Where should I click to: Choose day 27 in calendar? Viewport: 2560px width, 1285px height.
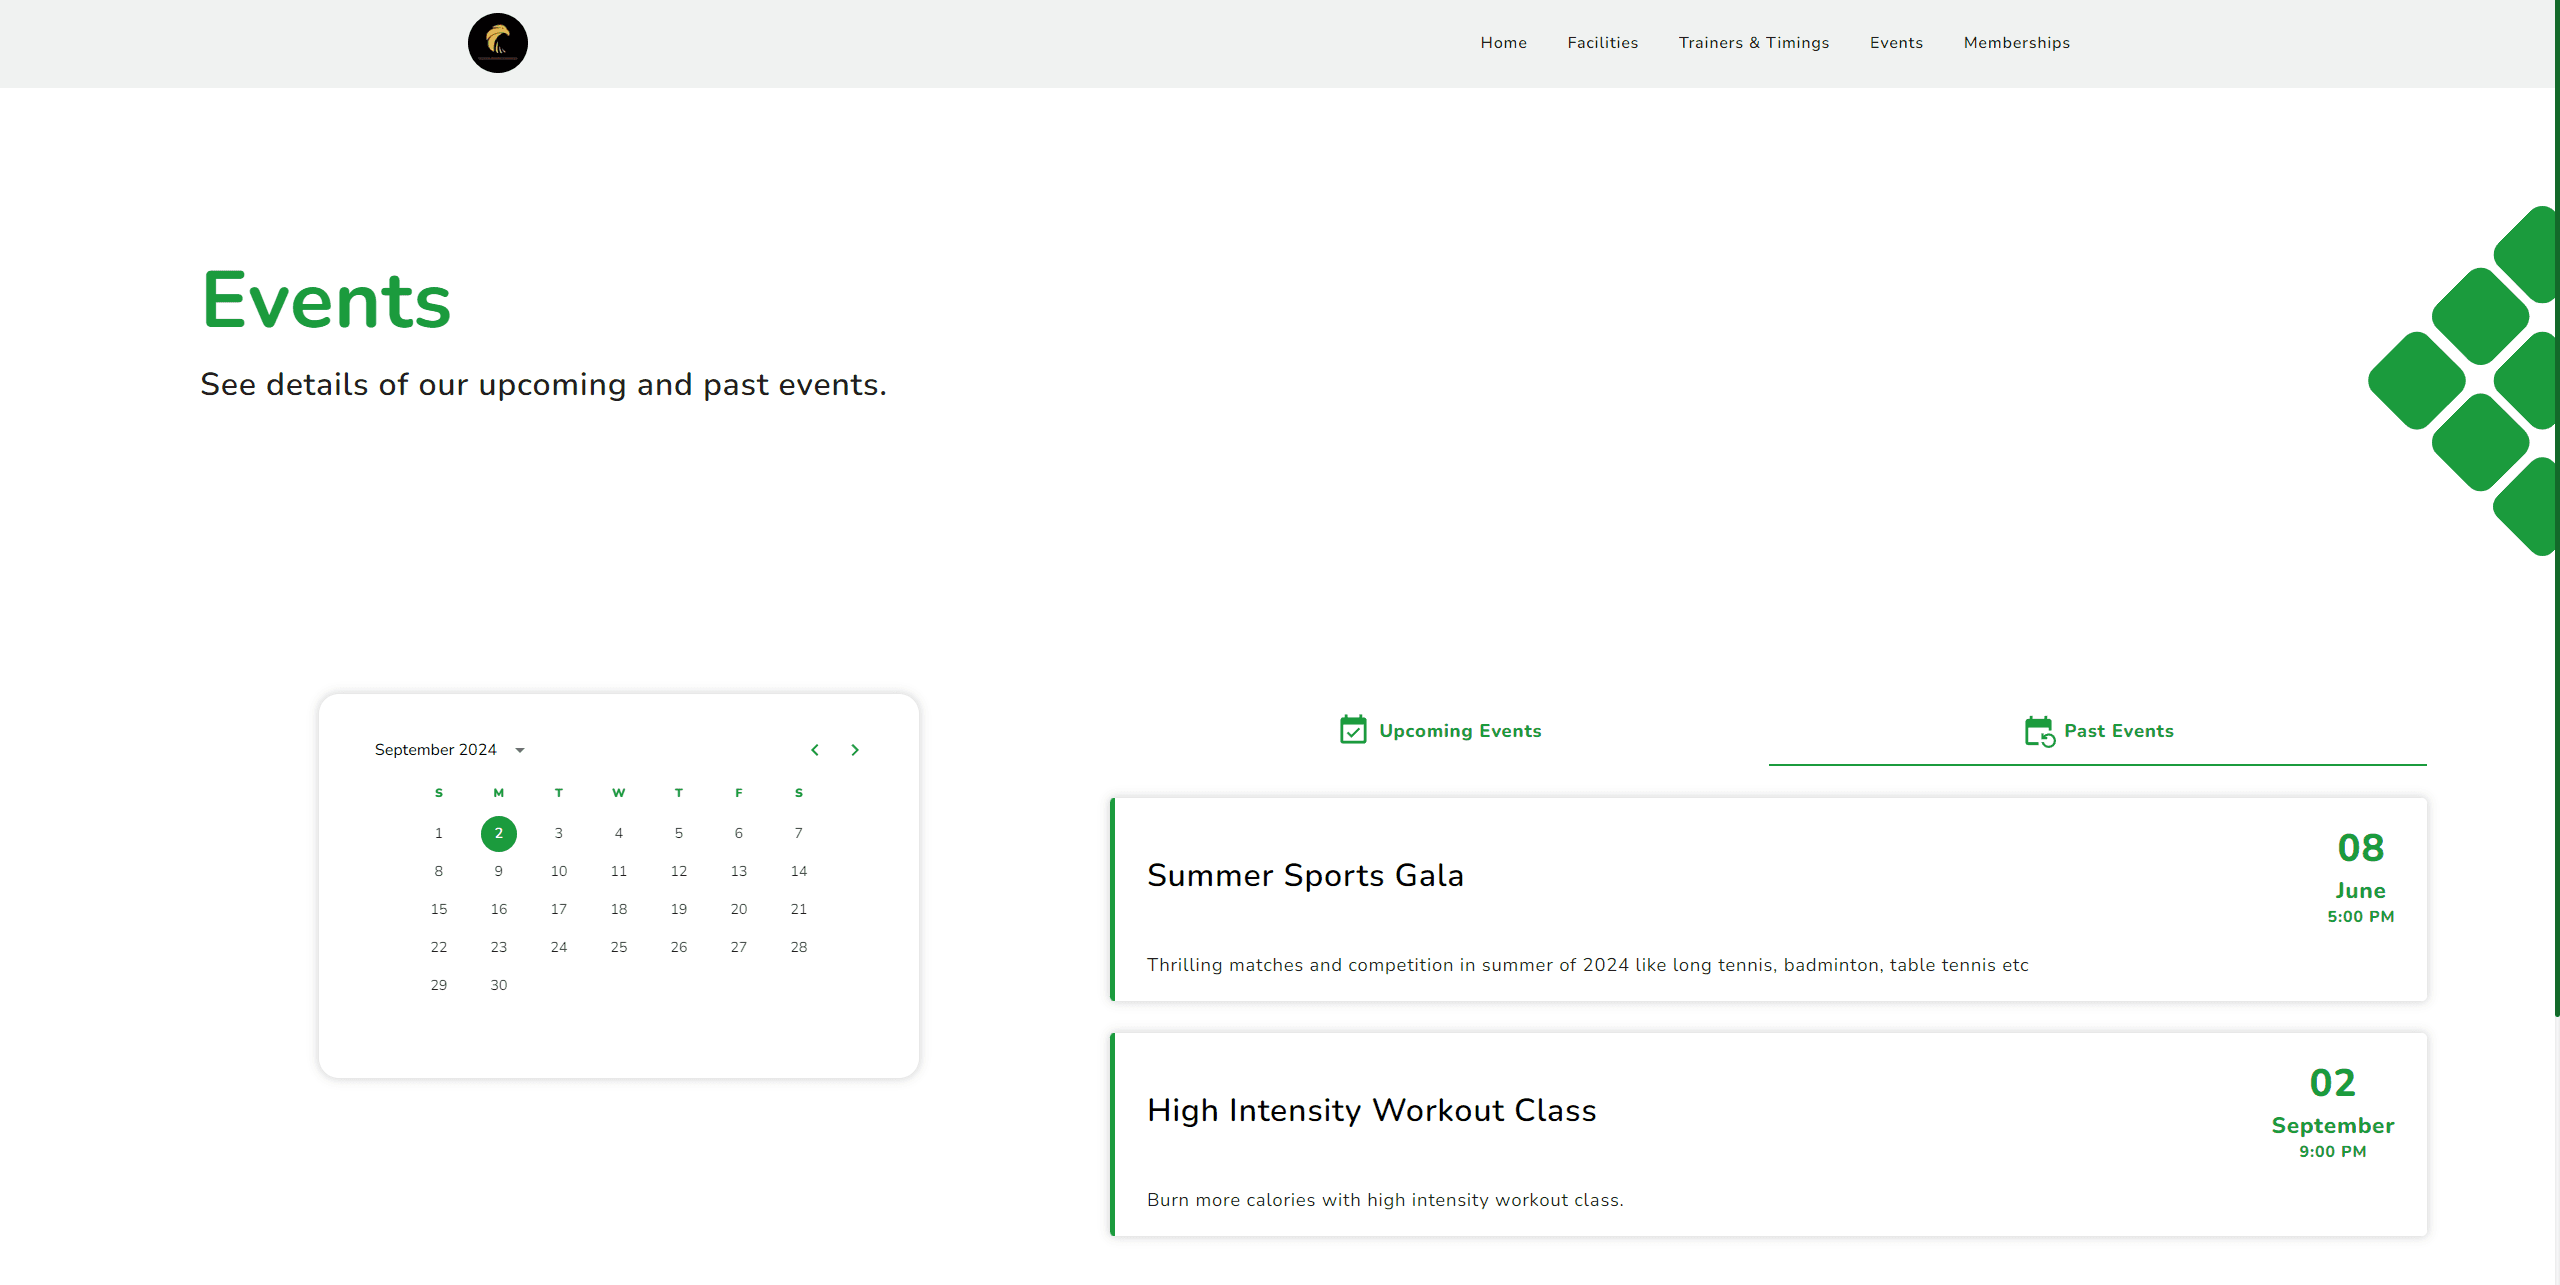[x=739, y=947]
